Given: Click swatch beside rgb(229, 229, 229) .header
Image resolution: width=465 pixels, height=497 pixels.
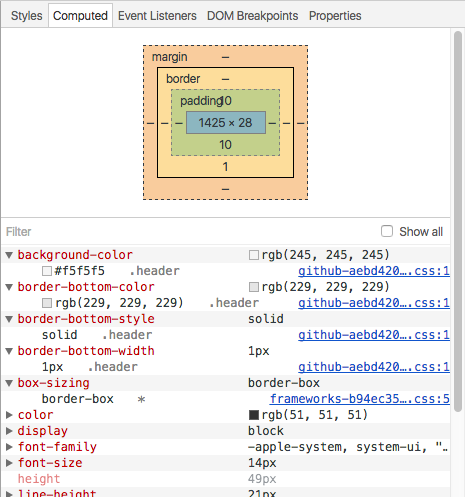Looking at the screenshot, I should click(x=47, y=303).
